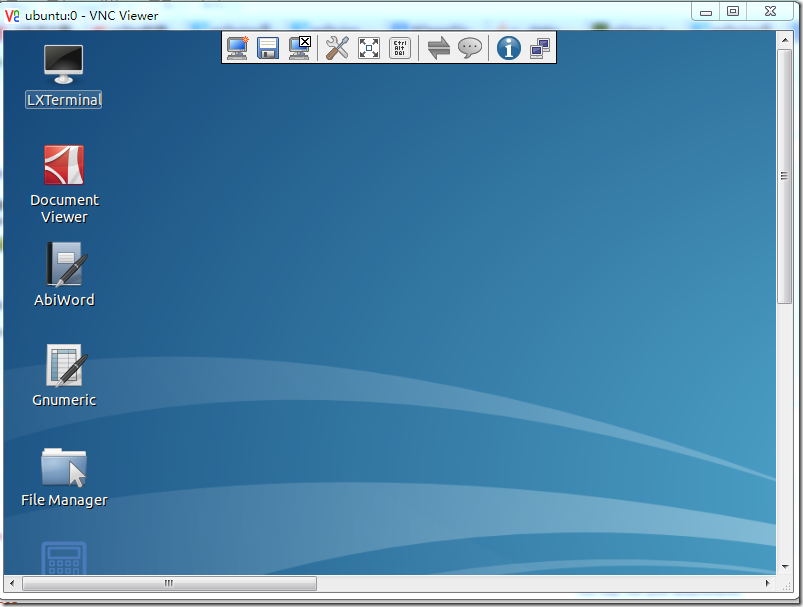
Task: Open the File Transfer arrows icon
Action: 438,48
